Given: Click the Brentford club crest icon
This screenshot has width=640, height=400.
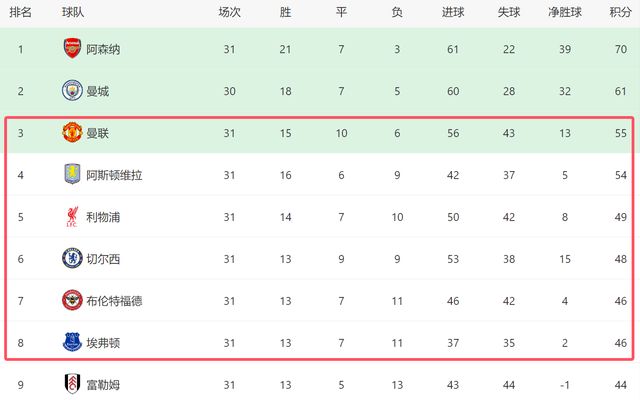Looking at the screenshot, I should point(72,301).
